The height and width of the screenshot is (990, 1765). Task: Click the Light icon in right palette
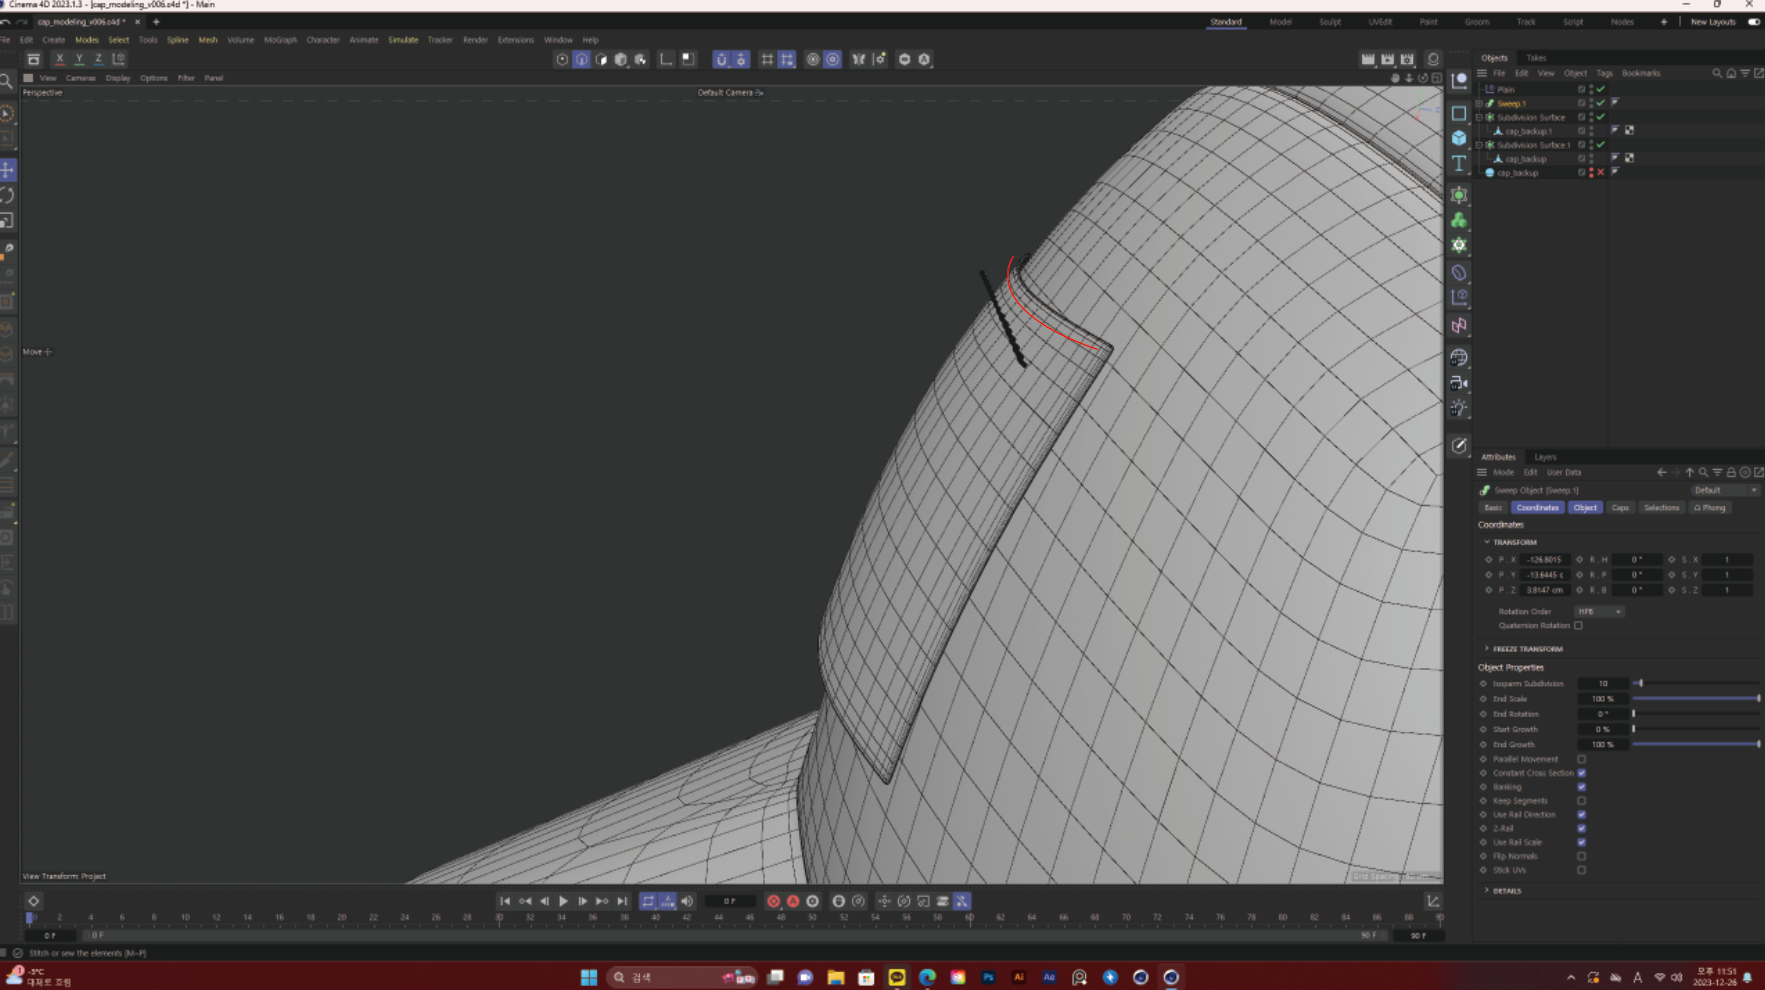pos(1459,408)
